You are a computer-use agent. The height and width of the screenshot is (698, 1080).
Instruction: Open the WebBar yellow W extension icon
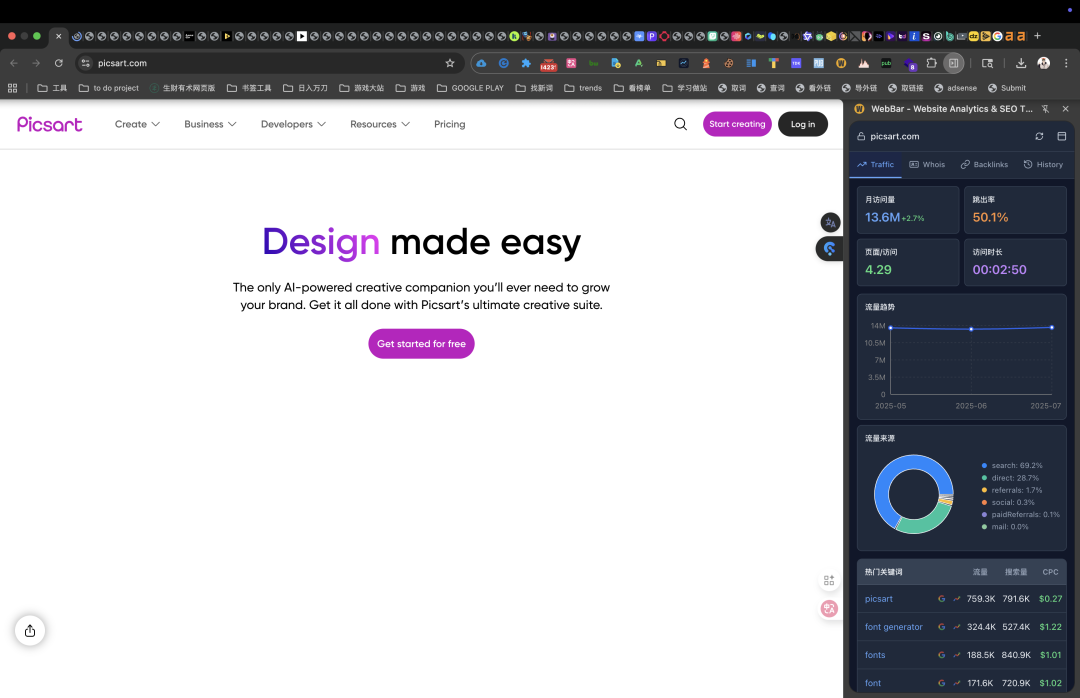841,63
